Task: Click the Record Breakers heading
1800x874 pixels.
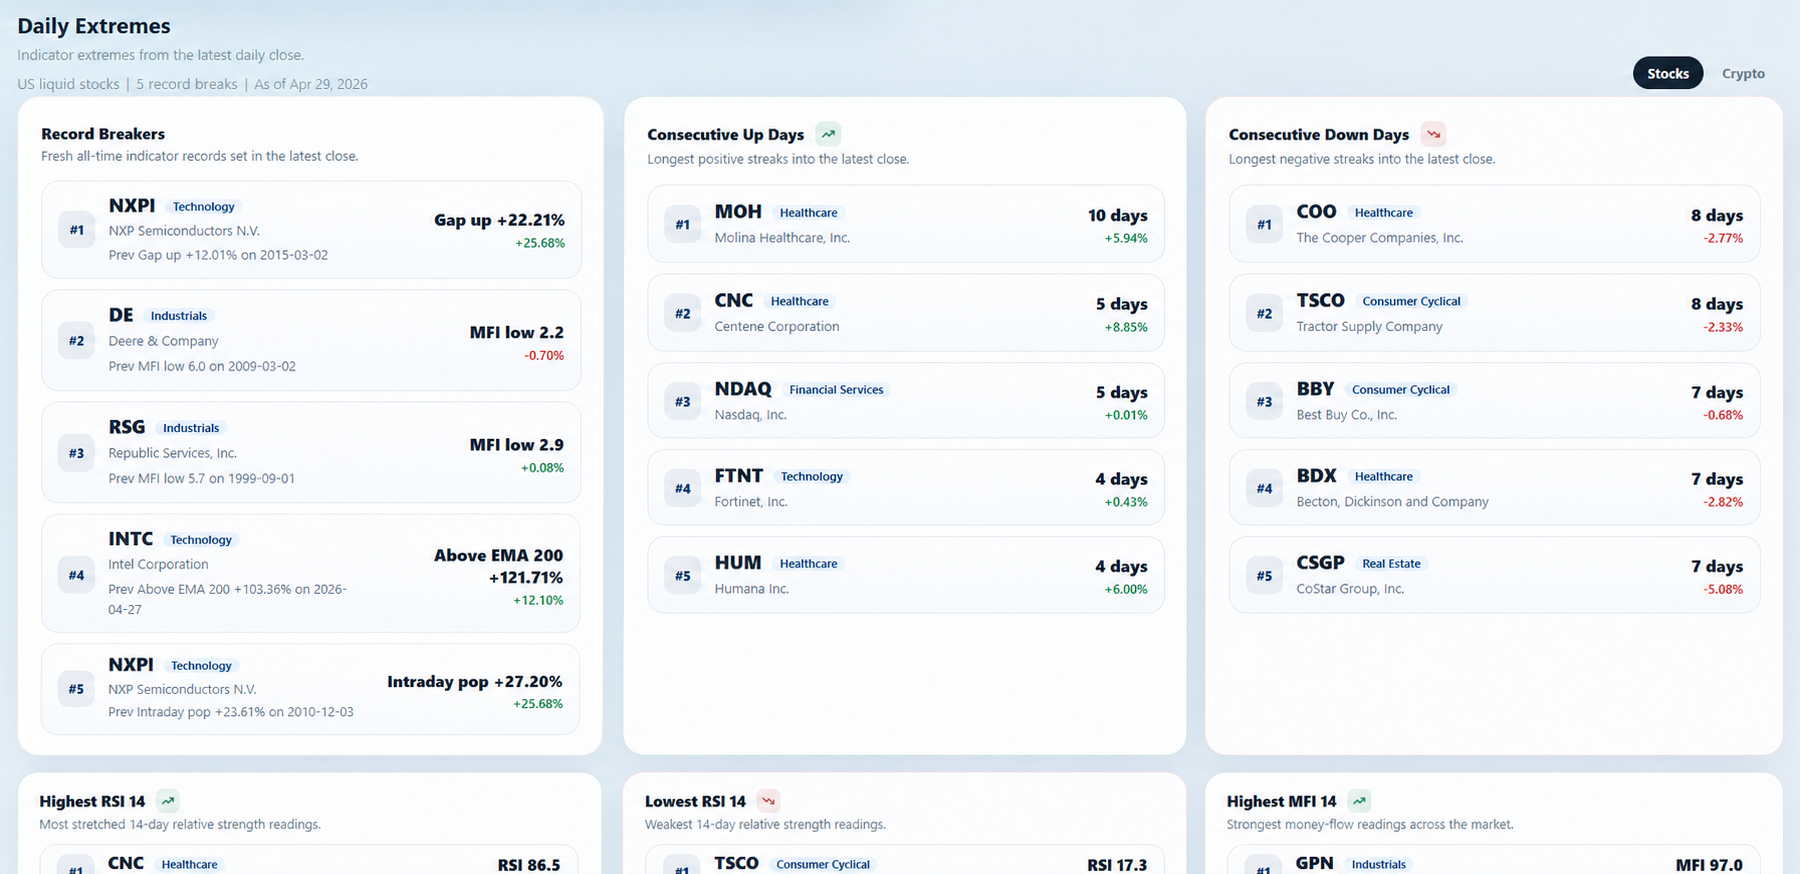Action: click(103, 134)
